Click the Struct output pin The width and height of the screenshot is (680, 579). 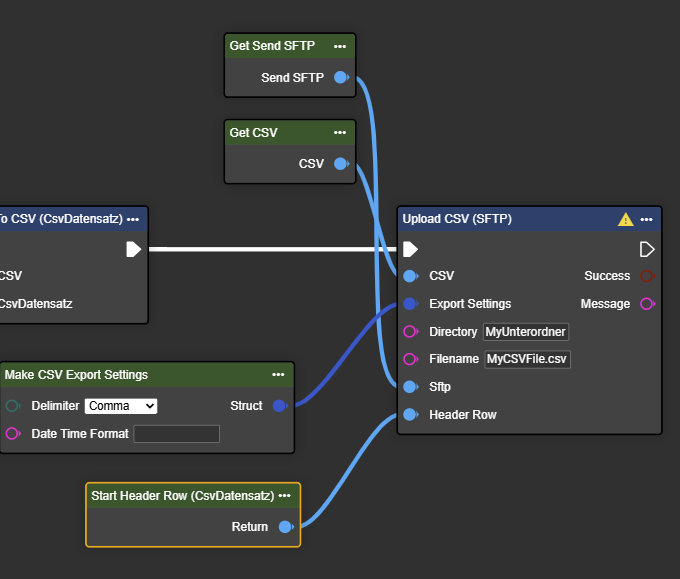pos(280,406)
